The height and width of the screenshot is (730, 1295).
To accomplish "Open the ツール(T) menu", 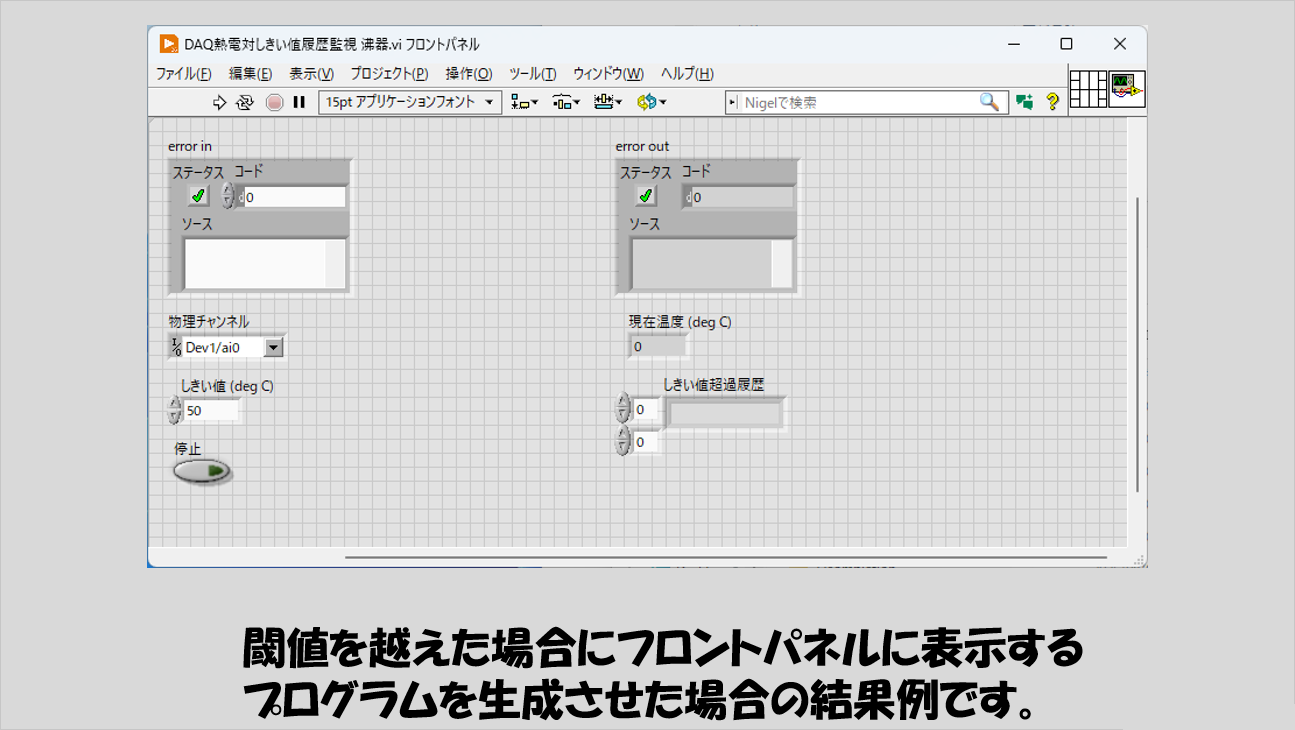I will pos(533,74).
